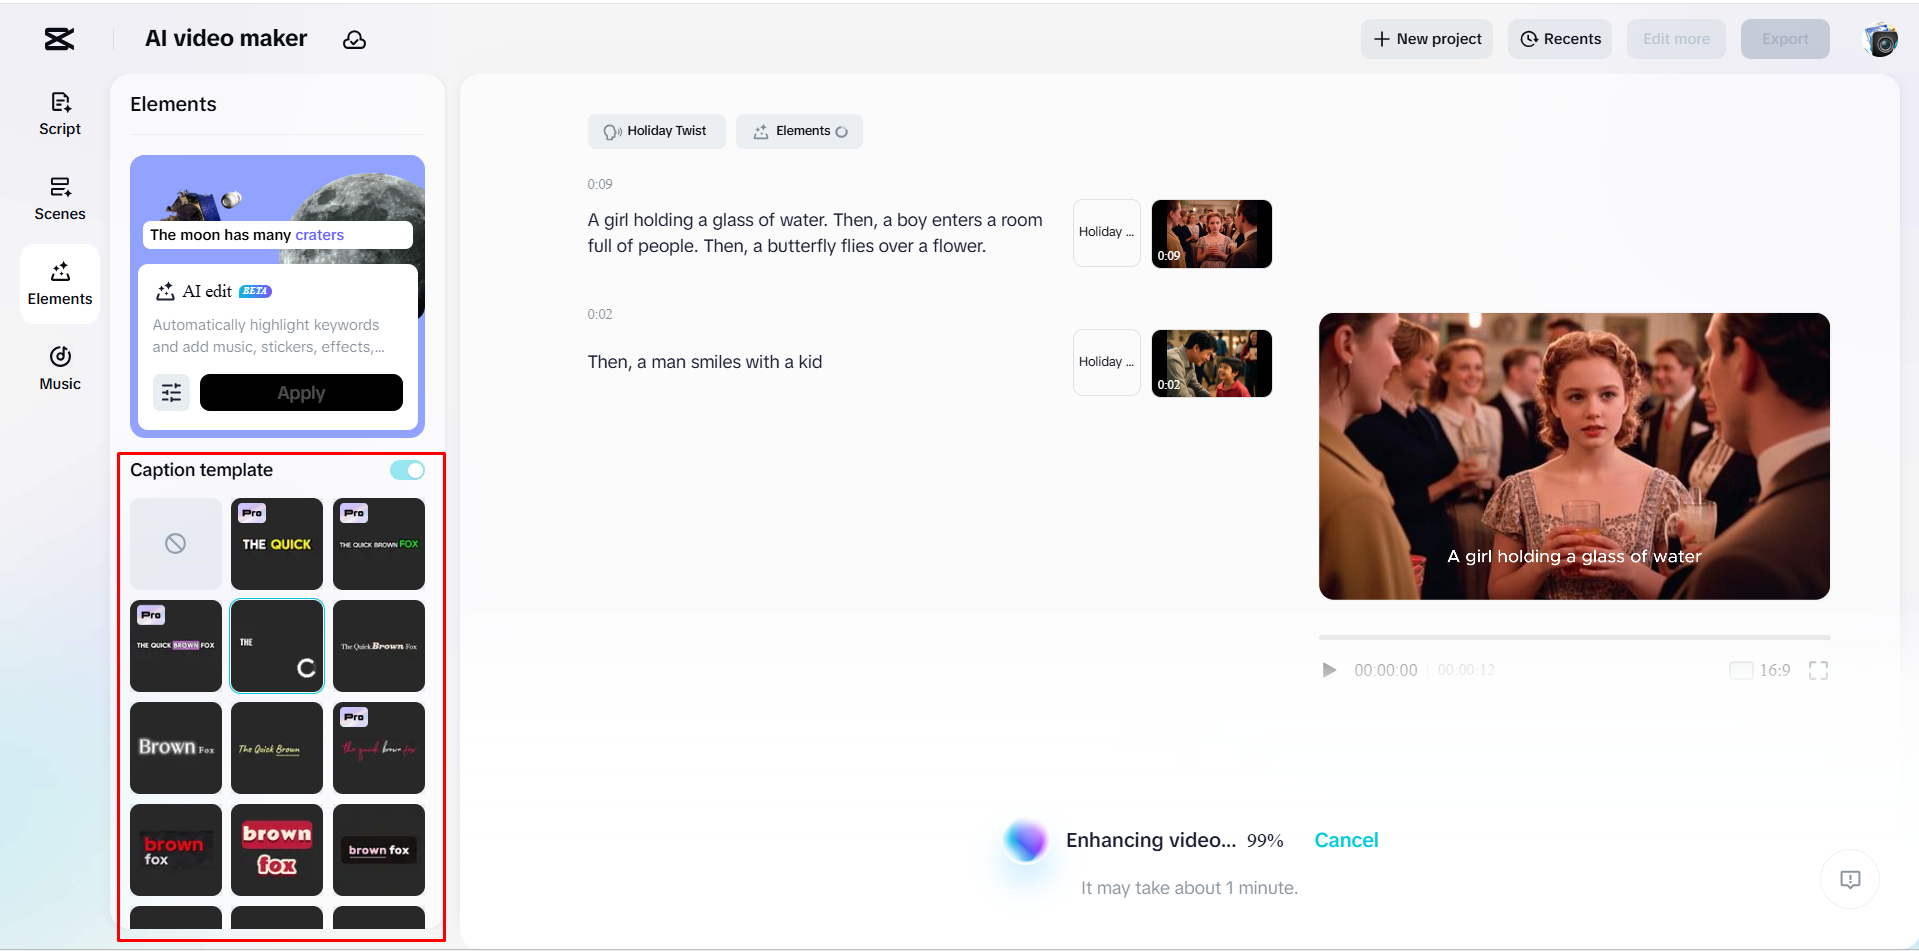Click the Export button
Screen dimensions: 1919x951
[1785, 39]
